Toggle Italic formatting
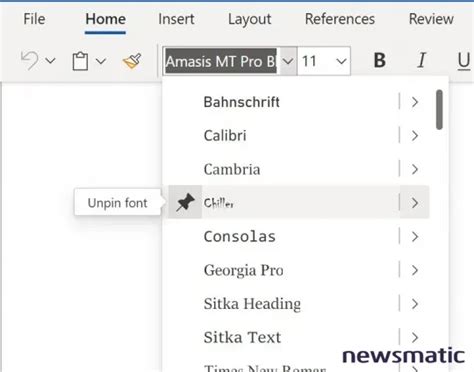Viewport: 474px width, 372px height. (421, 61)
